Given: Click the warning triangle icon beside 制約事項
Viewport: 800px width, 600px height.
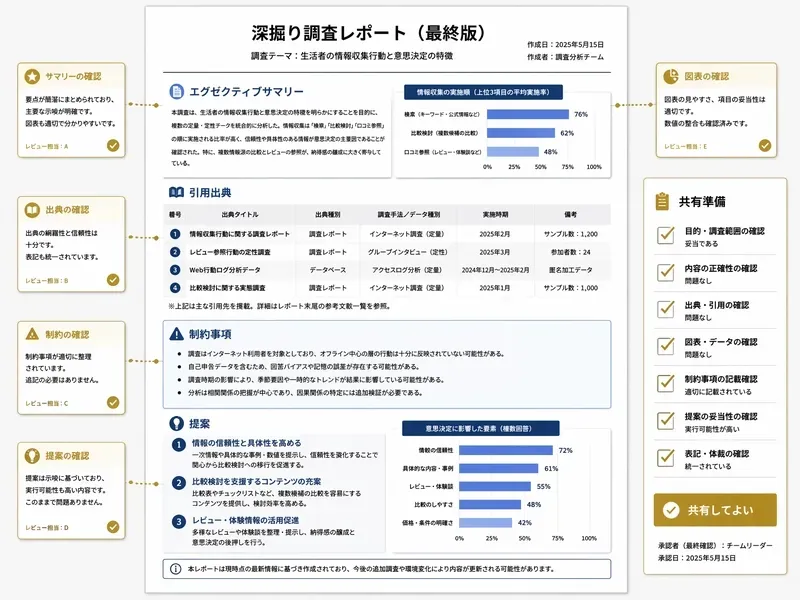Looking at the screenshot, I should click(176, 334).
